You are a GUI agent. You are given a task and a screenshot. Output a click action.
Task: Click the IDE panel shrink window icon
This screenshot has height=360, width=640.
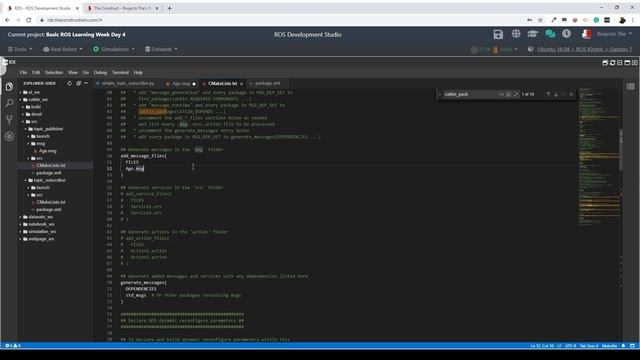(x=620, y=62)
